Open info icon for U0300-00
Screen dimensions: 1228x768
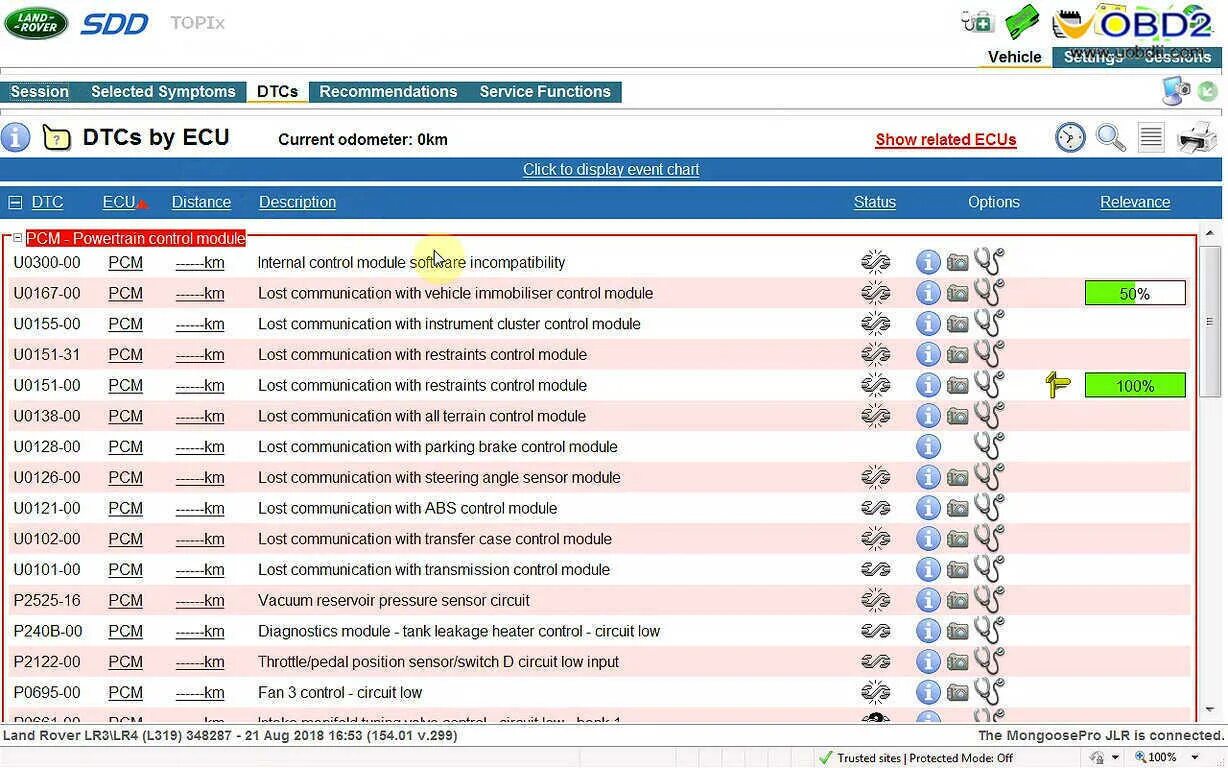click(x=928, y=263)
